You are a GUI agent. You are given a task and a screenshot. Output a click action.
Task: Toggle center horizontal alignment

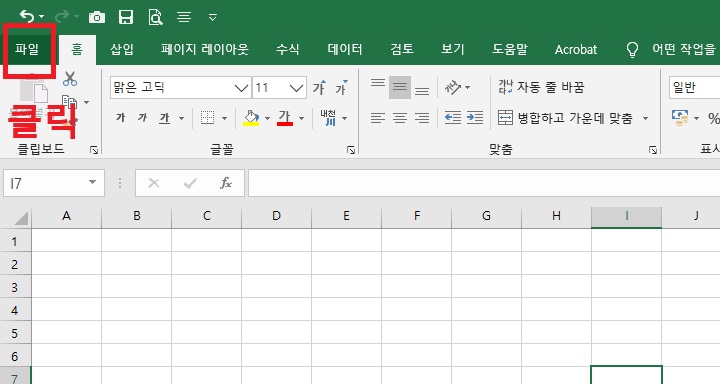pyautogui.click(x=400, y=118)
